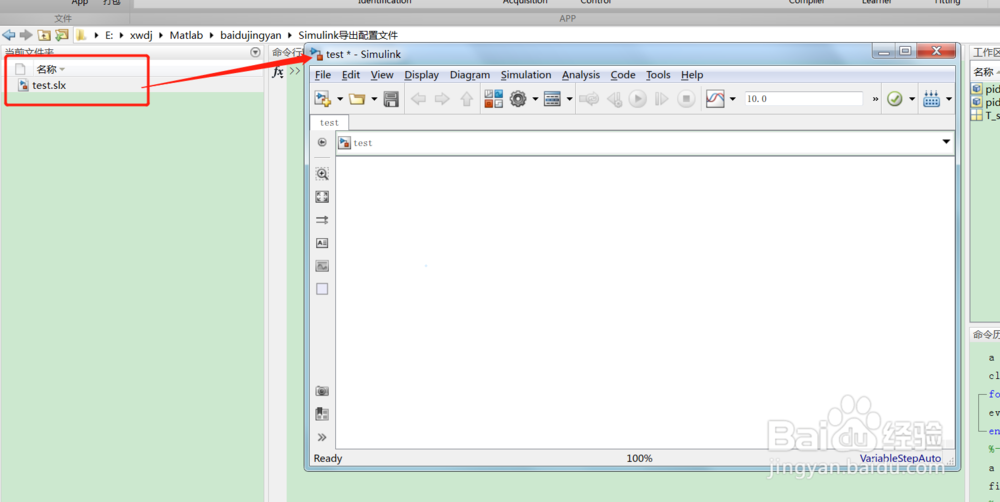Open the Simulation menu

click(x=526, y=75)
